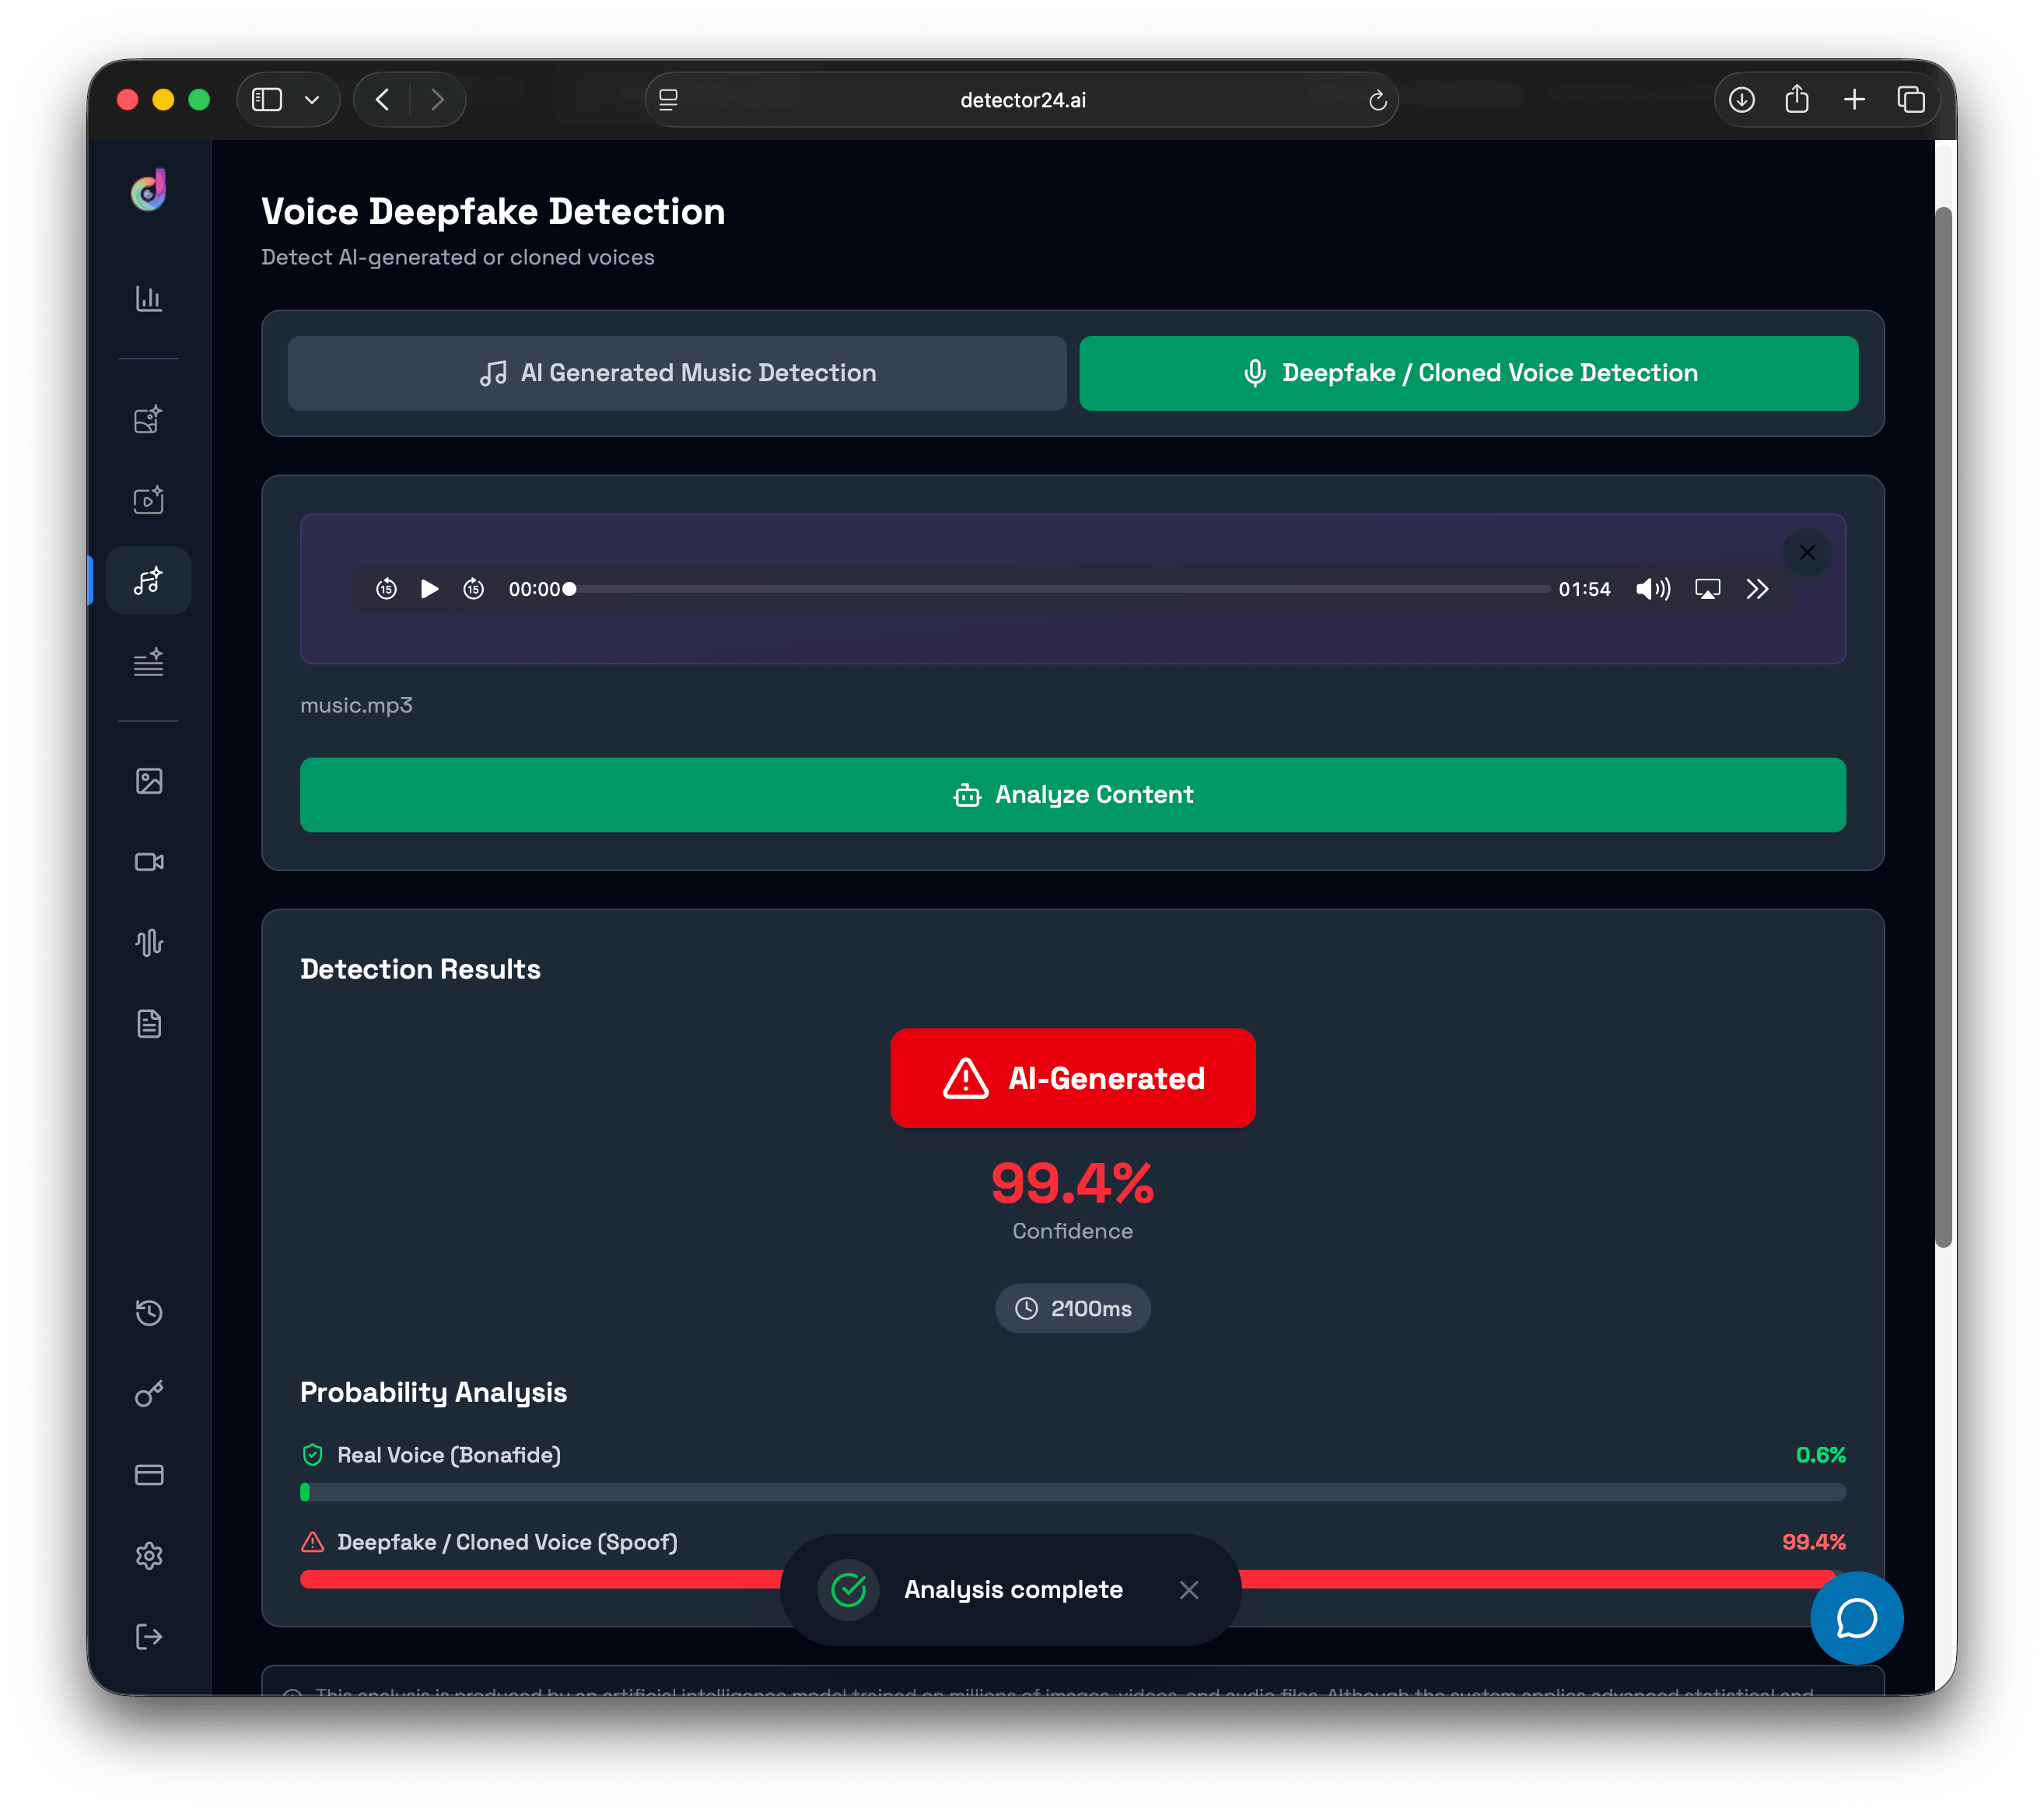Screen dimensions: 2044x1811
Task: Open the settings gear in the sidebar
Action: 148,1556
